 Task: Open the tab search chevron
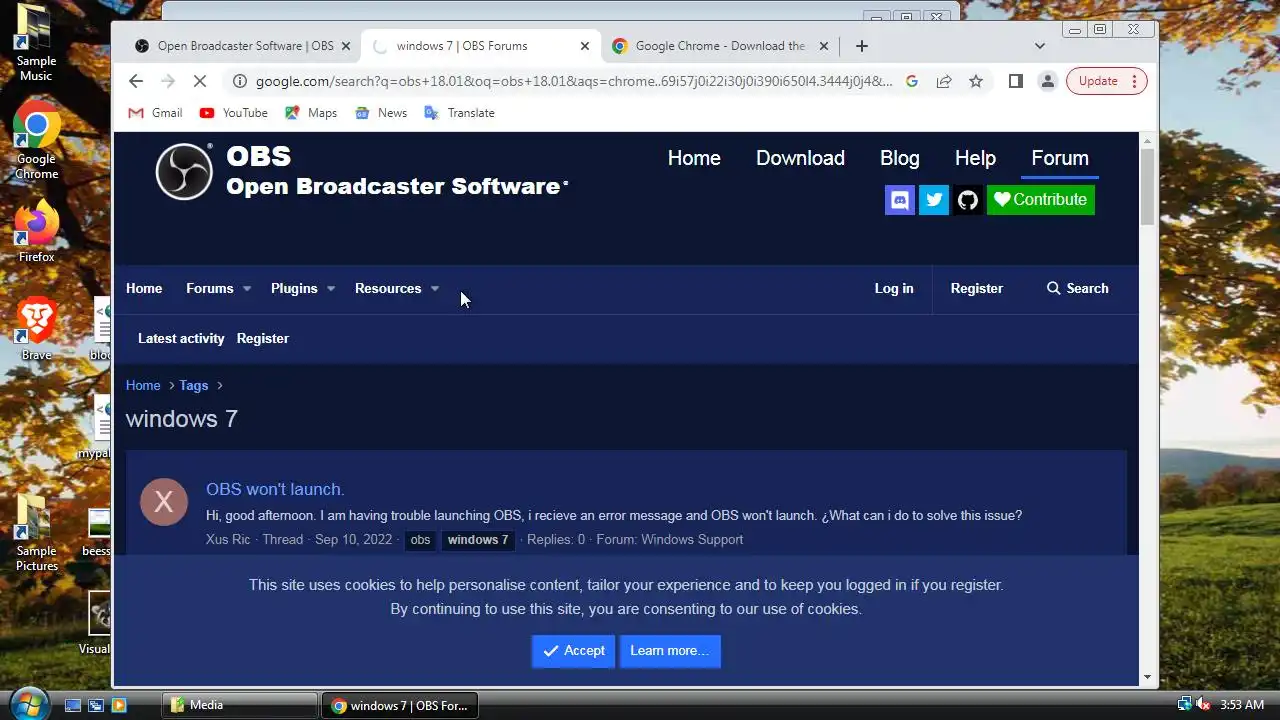1039,46
